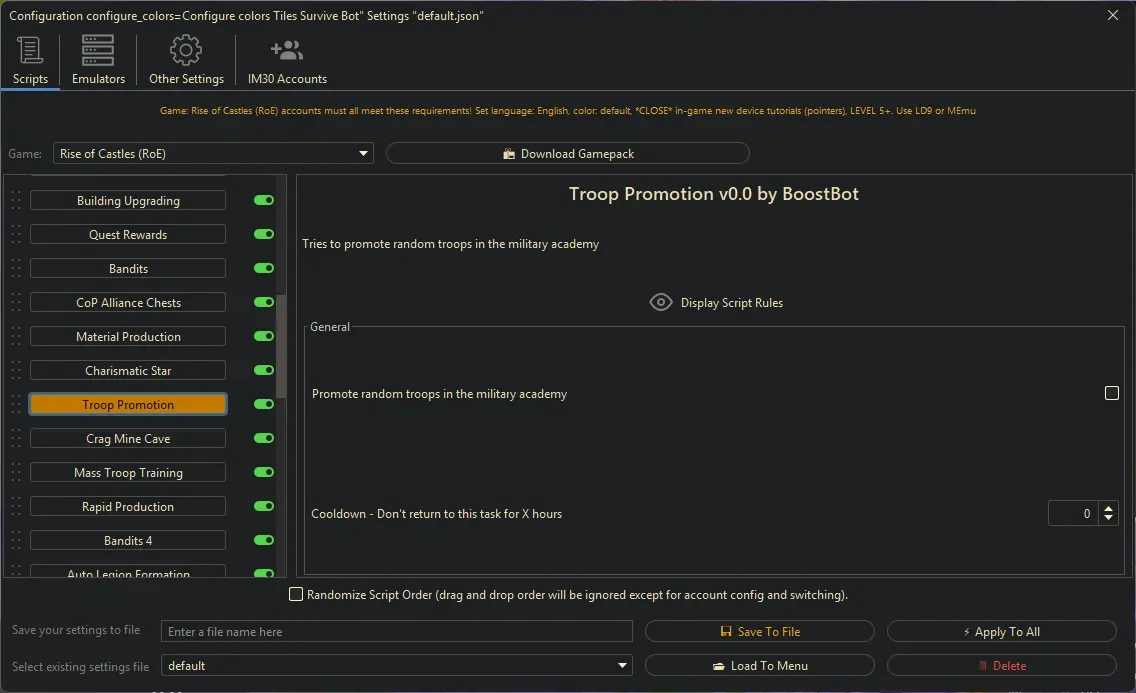Close the Configuration window
The height and width of the screenshot is (693, 1136).
pyautogui.click(x=1113, y=15)
